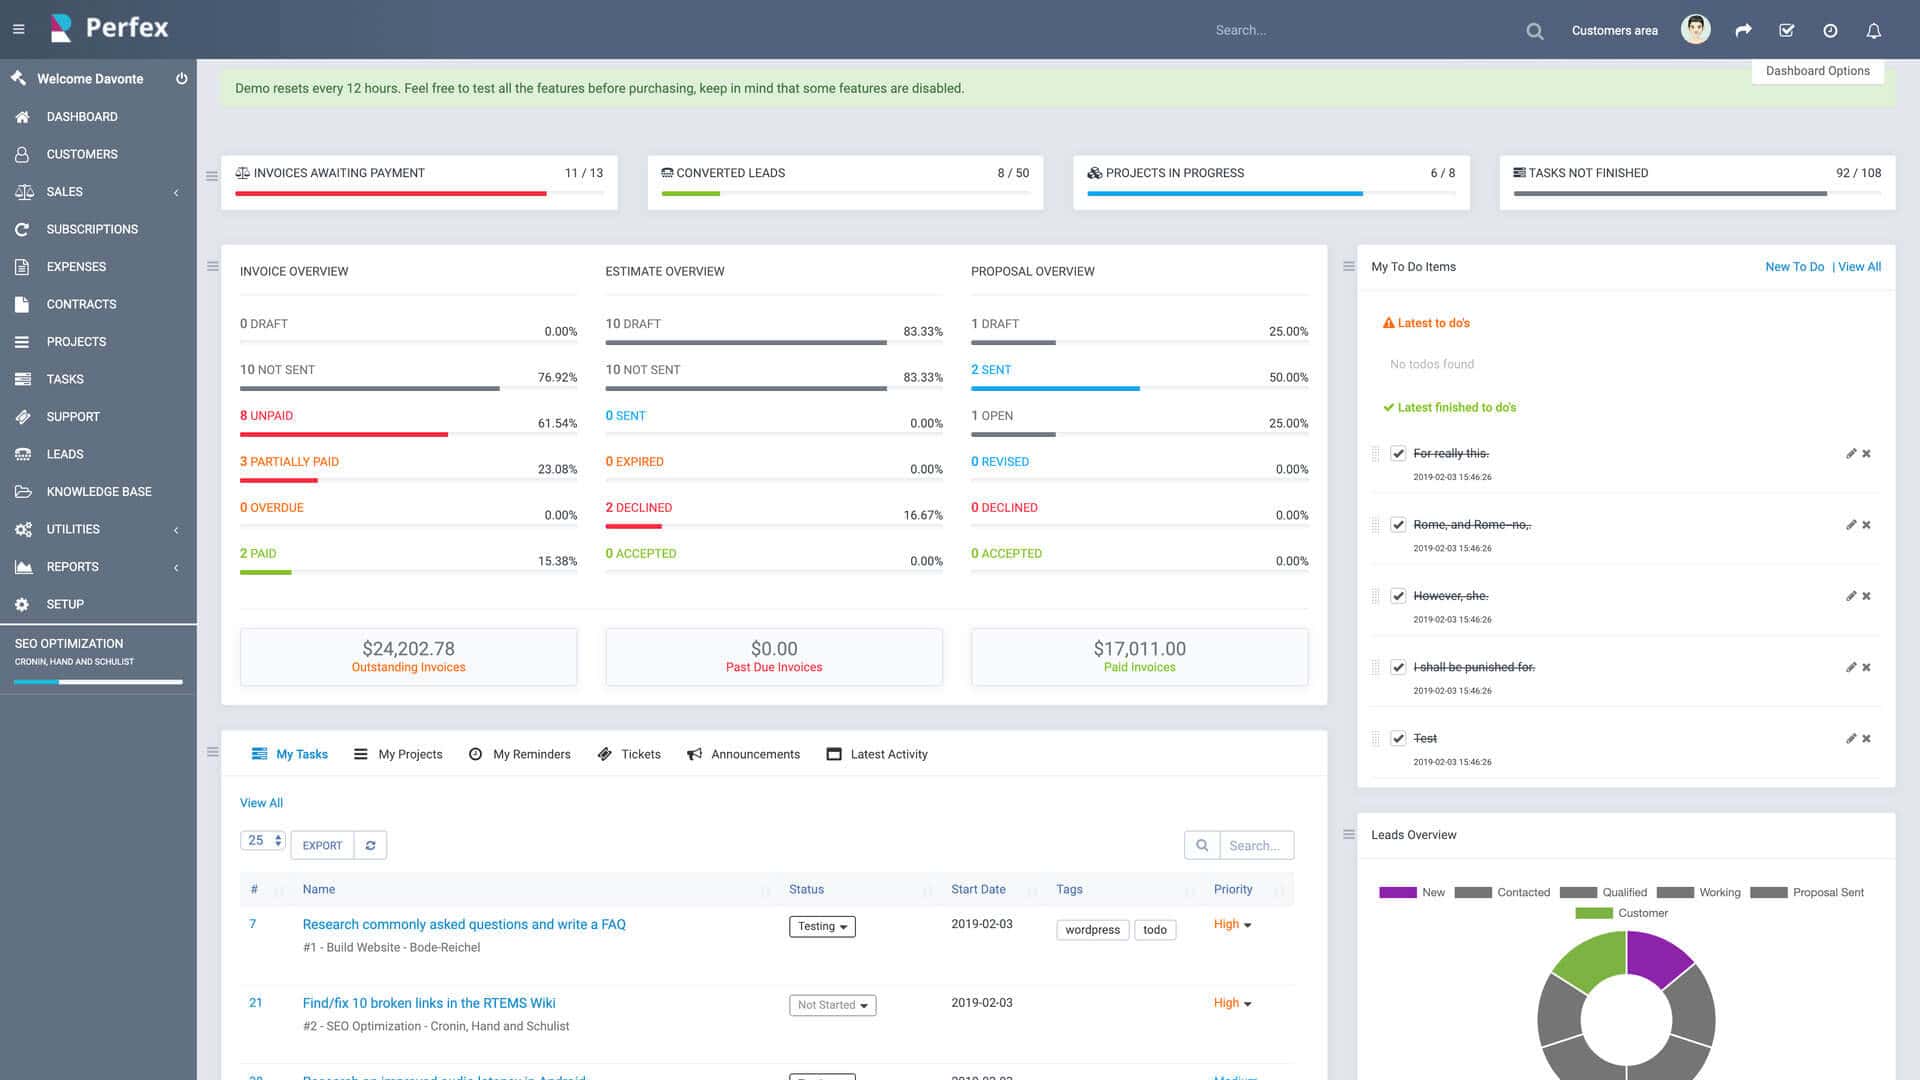
Task: Click the drag handle beside My Tasks widget
Action: (x=212, y=752)
